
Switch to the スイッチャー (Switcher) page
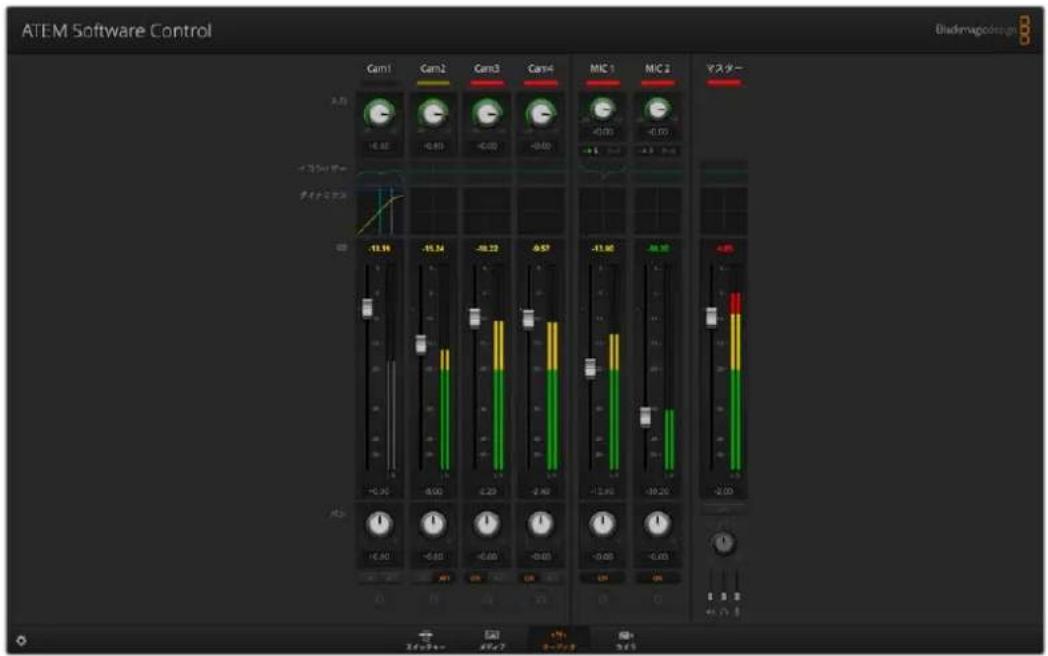coord(425,640)
